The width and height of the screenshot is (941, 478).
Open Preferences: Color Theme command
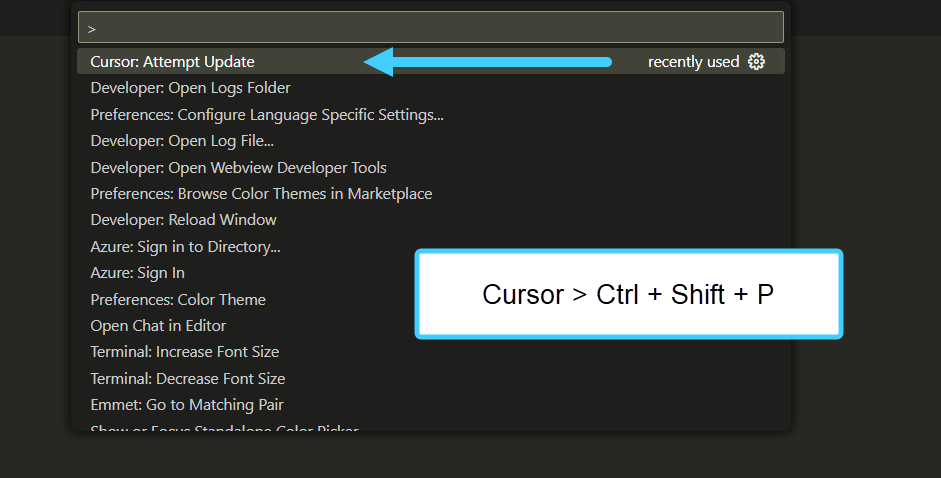click(x=430, y=299)
